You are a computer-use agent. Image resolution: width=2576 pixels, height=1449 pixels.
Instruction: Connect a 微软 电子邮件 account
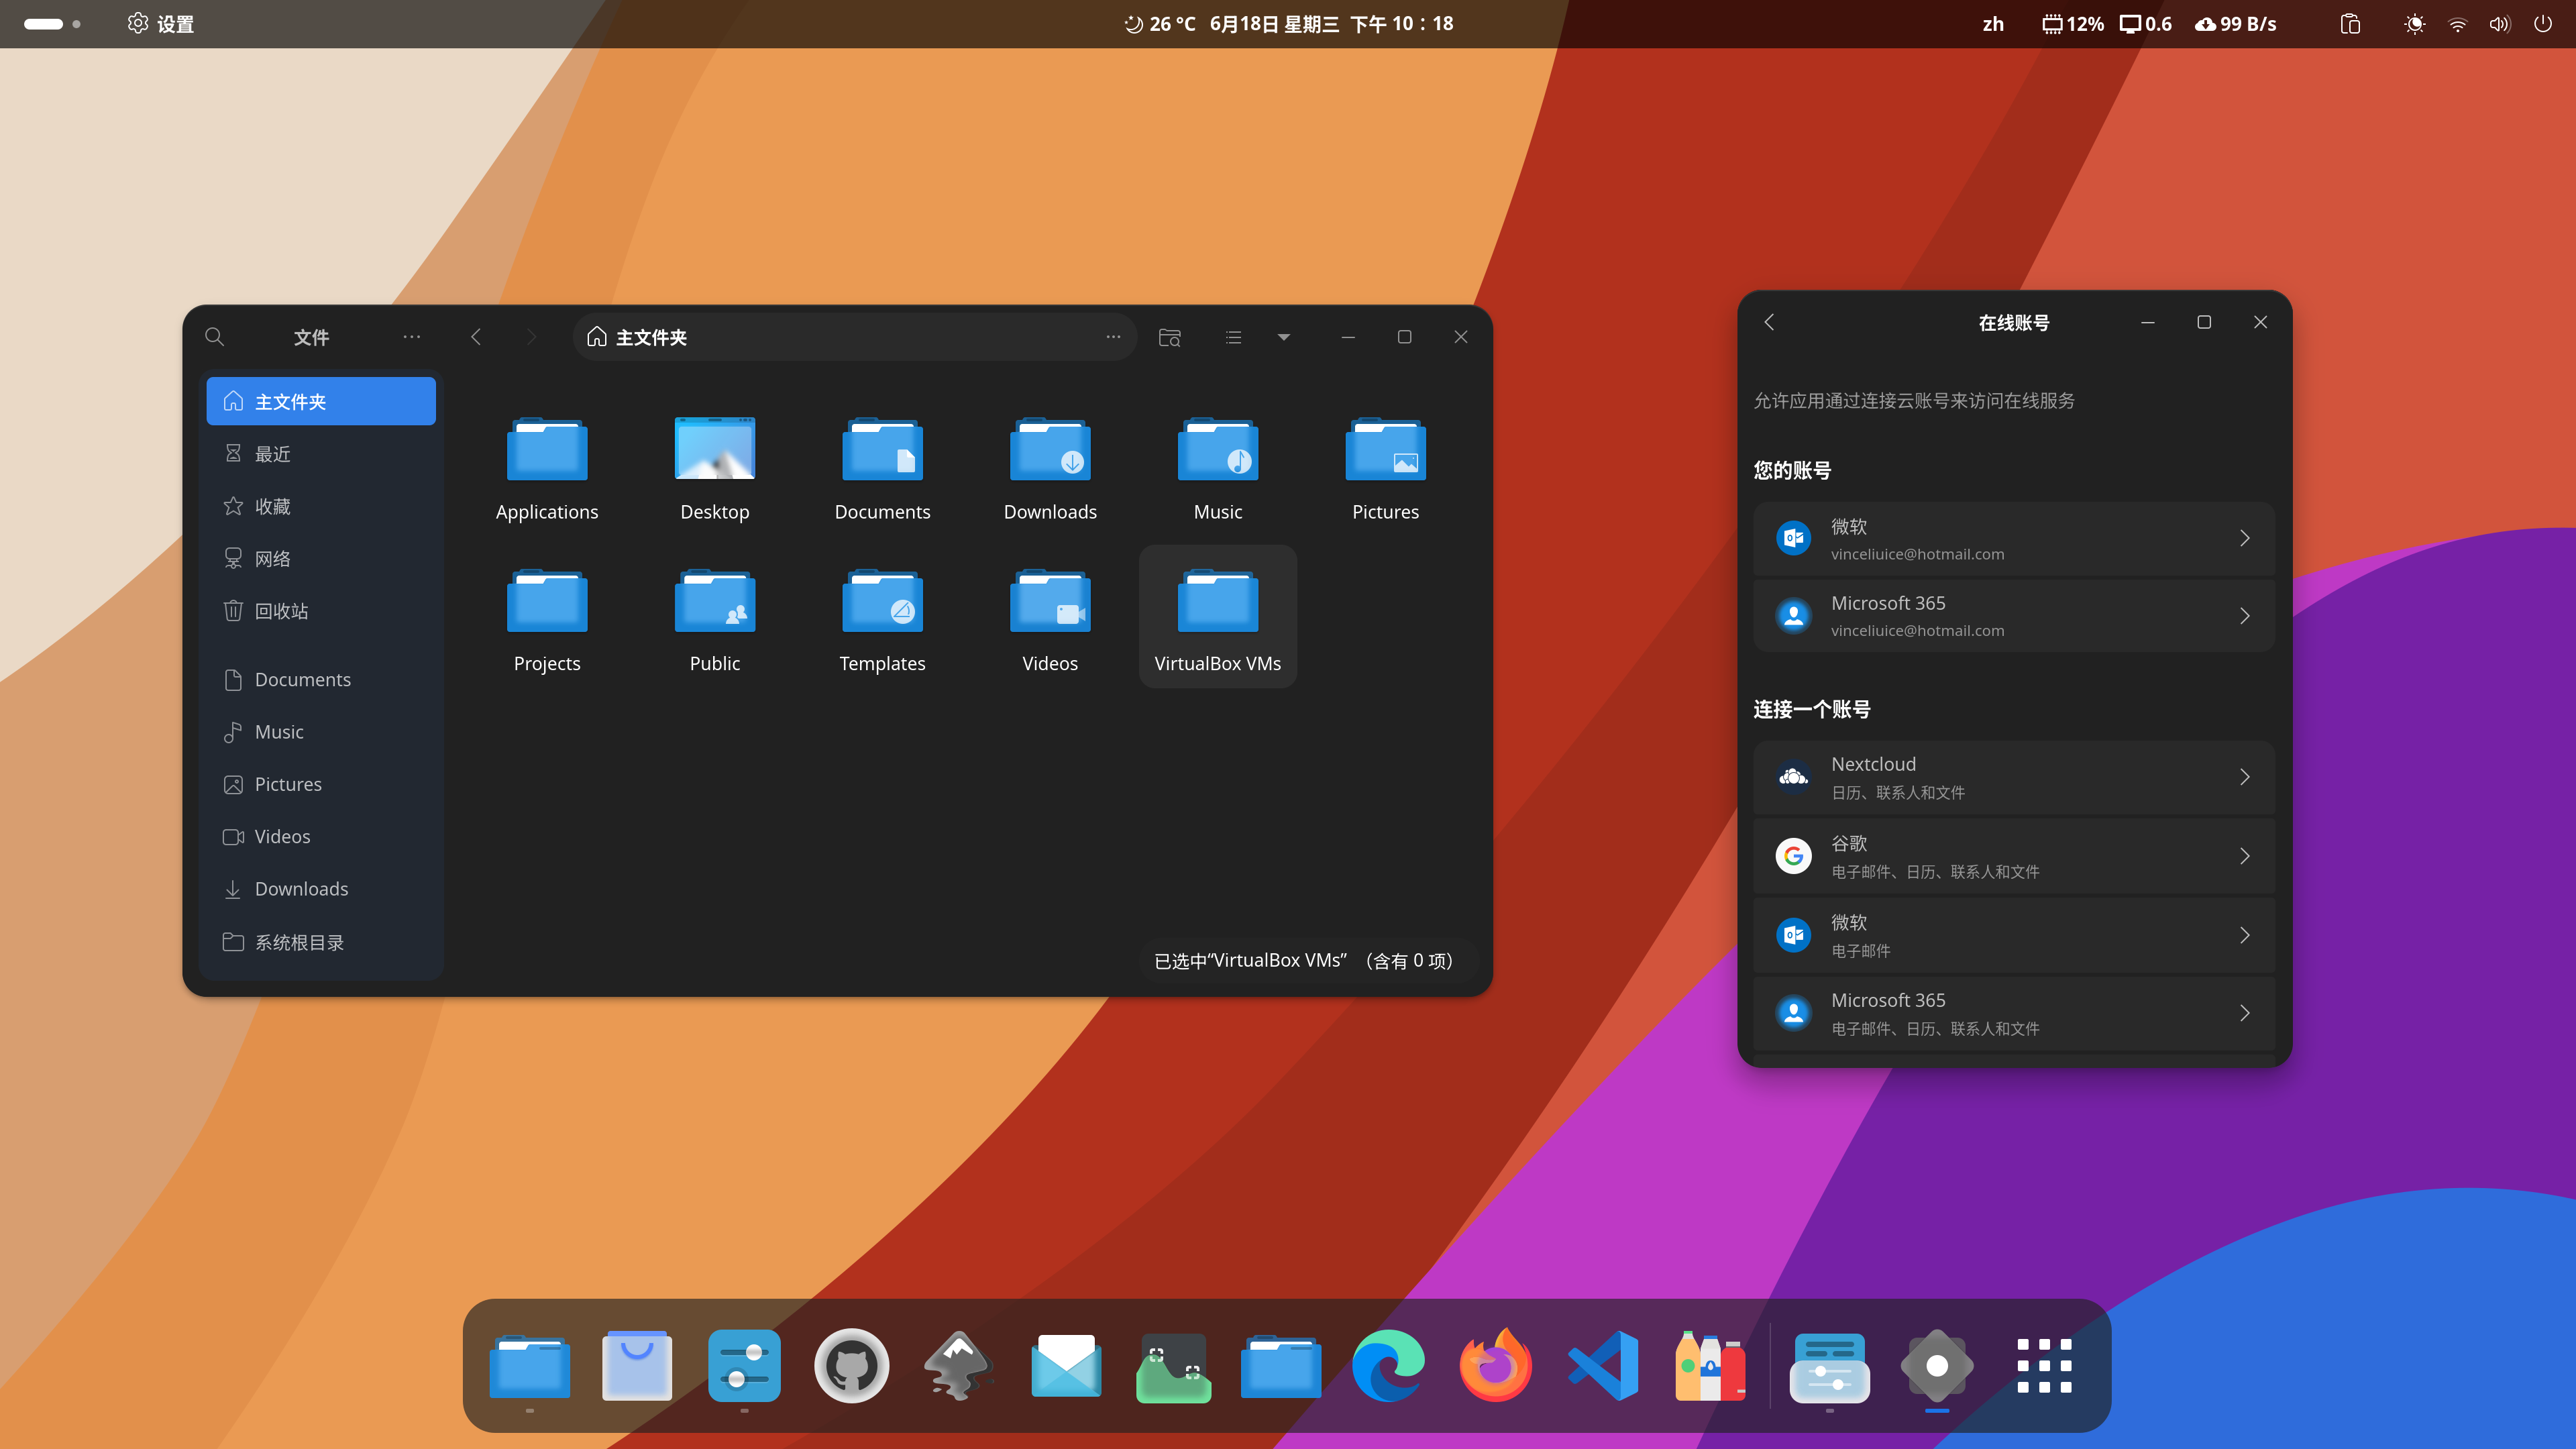2014,935
